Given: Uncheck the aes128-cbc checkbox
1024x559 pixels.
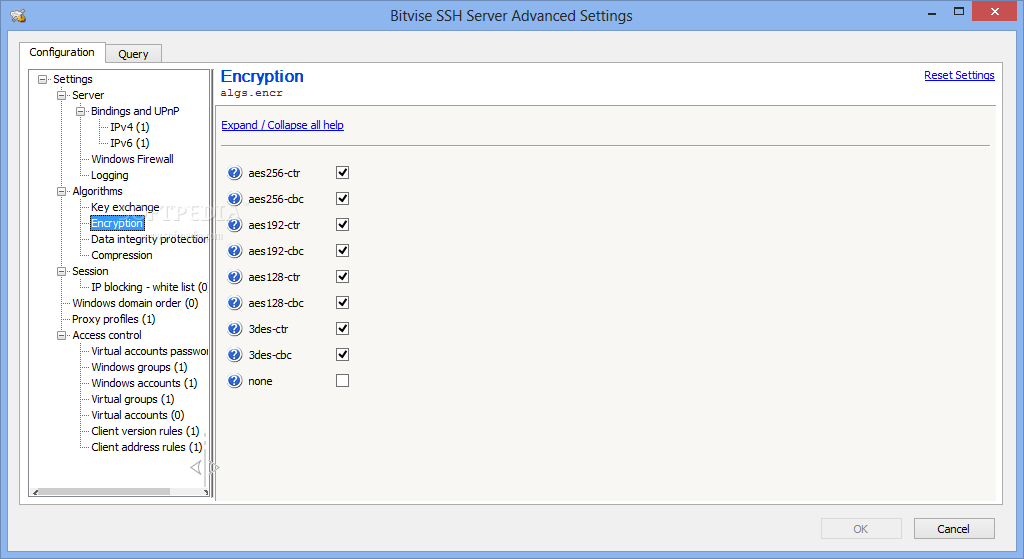Looking at the screenshot, I should coord(342,302).
